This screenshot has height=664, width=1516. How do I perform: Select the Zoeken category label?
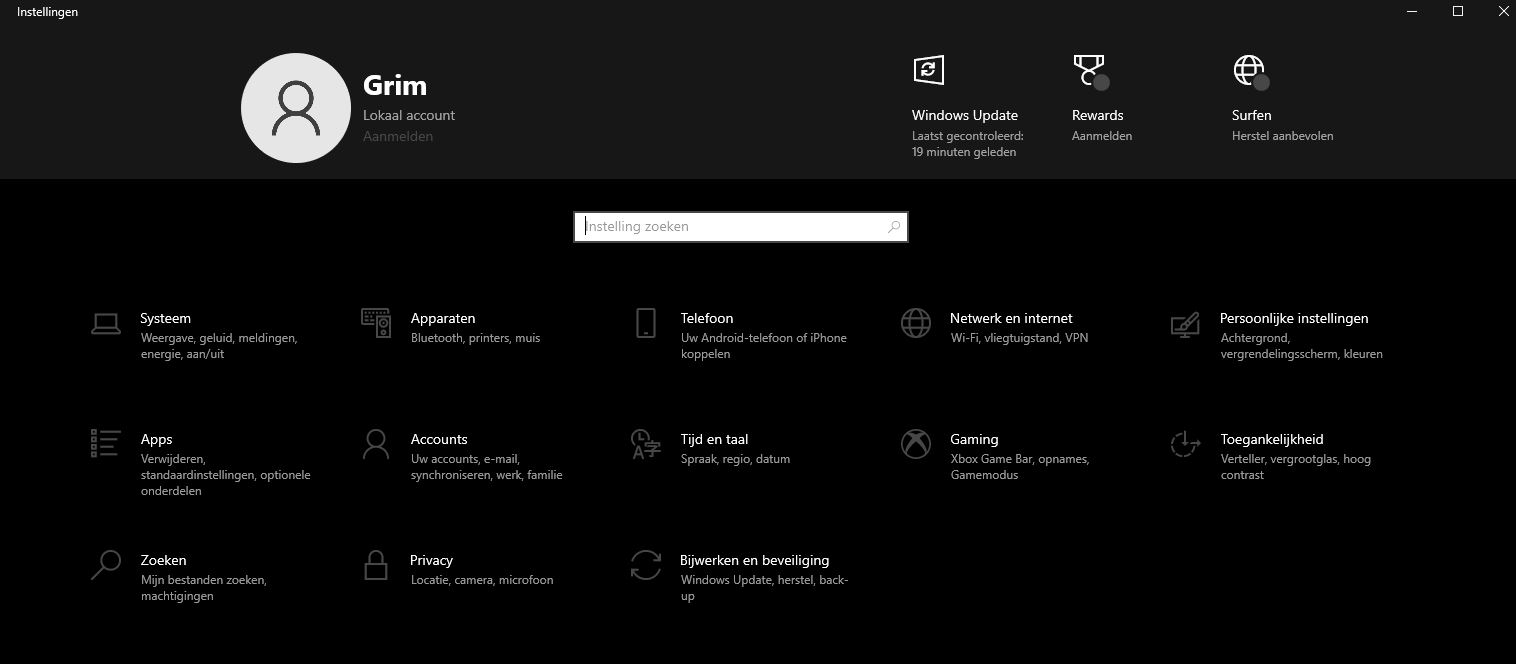[x=164, y=560]
